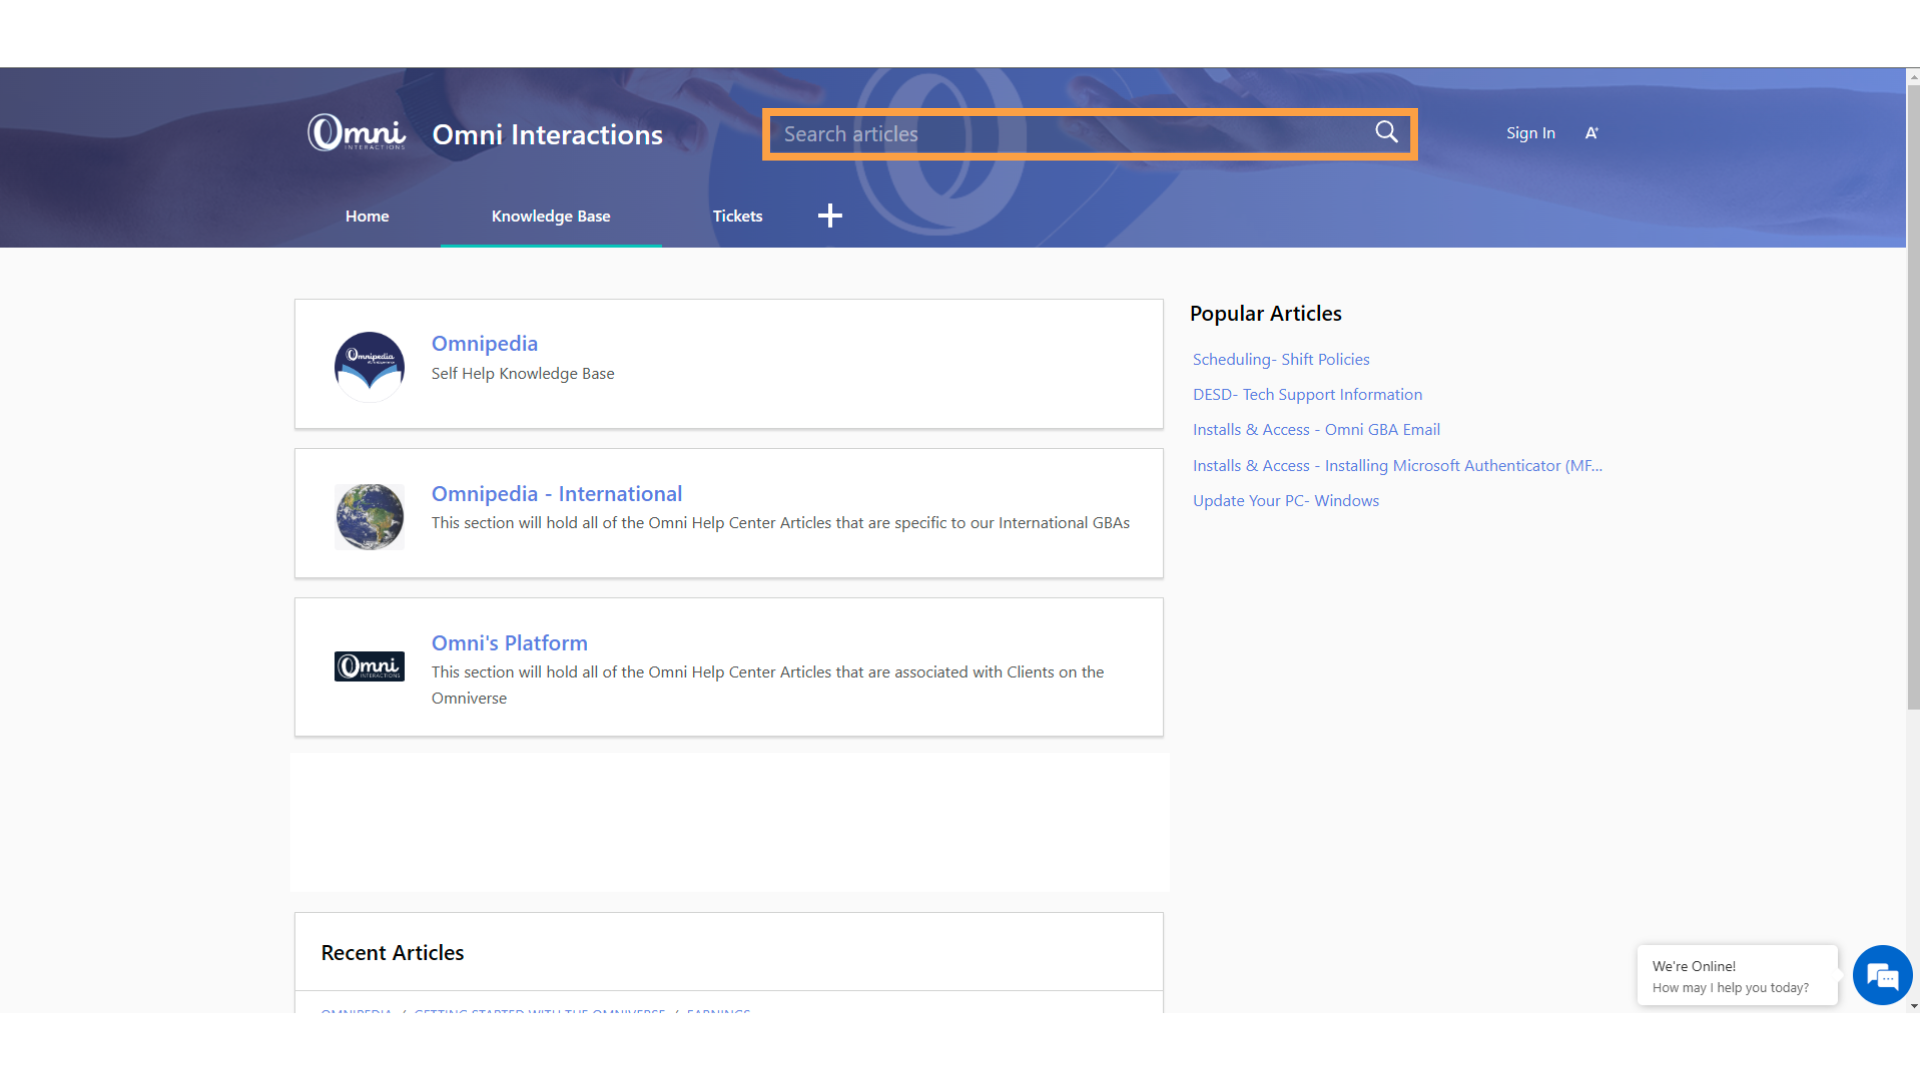Click the page's vertical scrollbar
Viewport: 1920px width, 1080px height.
(1912, 400)
